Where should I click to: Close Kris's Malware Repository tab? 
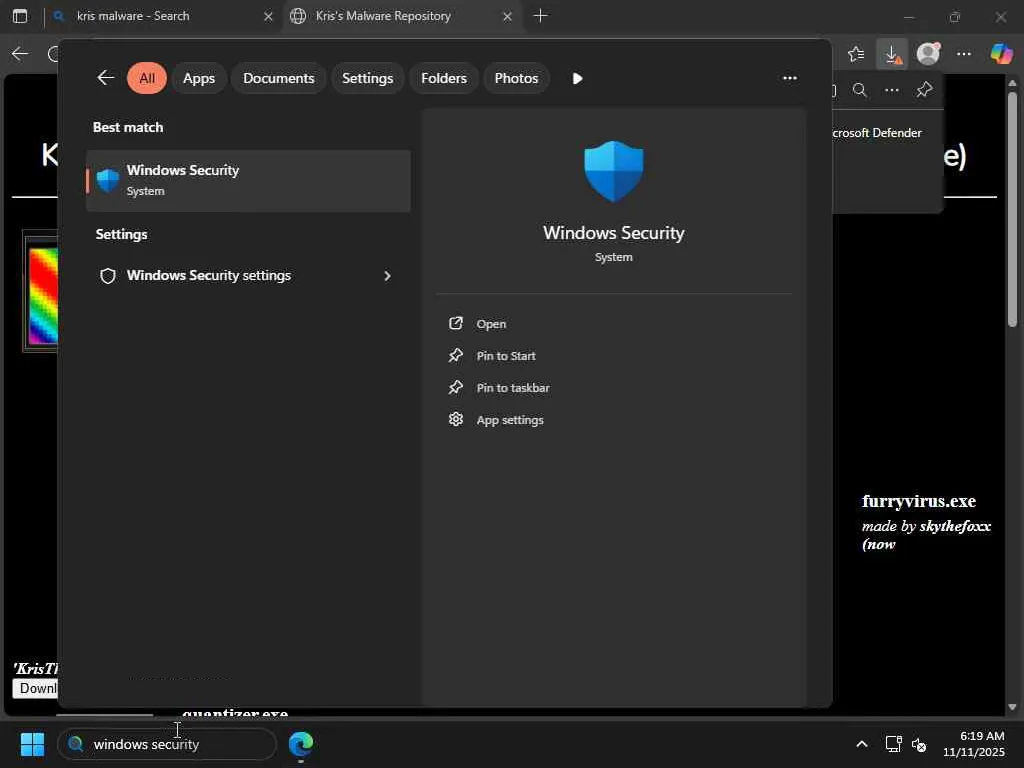[x=507, y=16]
